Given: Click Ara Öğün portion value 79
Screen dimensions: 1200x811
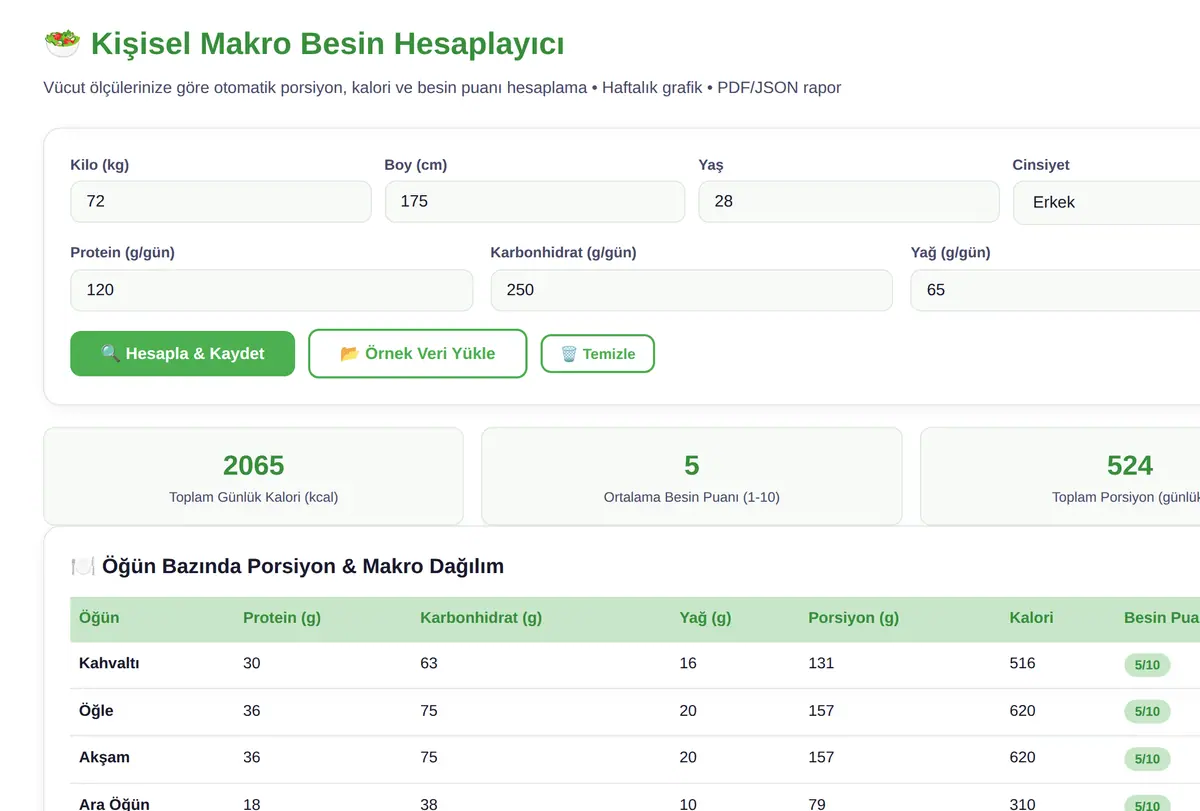Looking at the screenshot, I should 817,804.
